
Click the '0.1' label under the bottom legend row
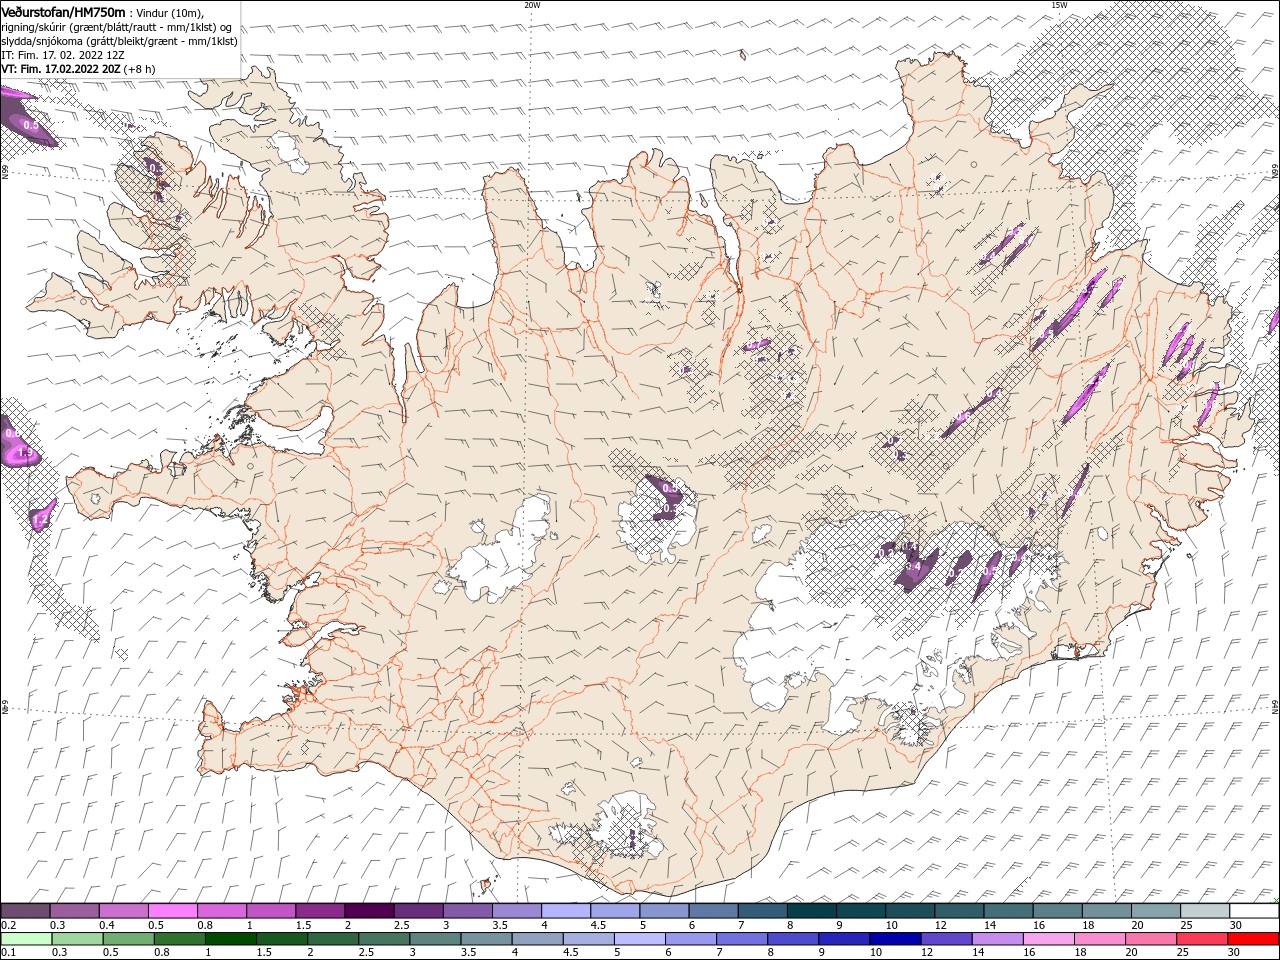tap(8, 953)
